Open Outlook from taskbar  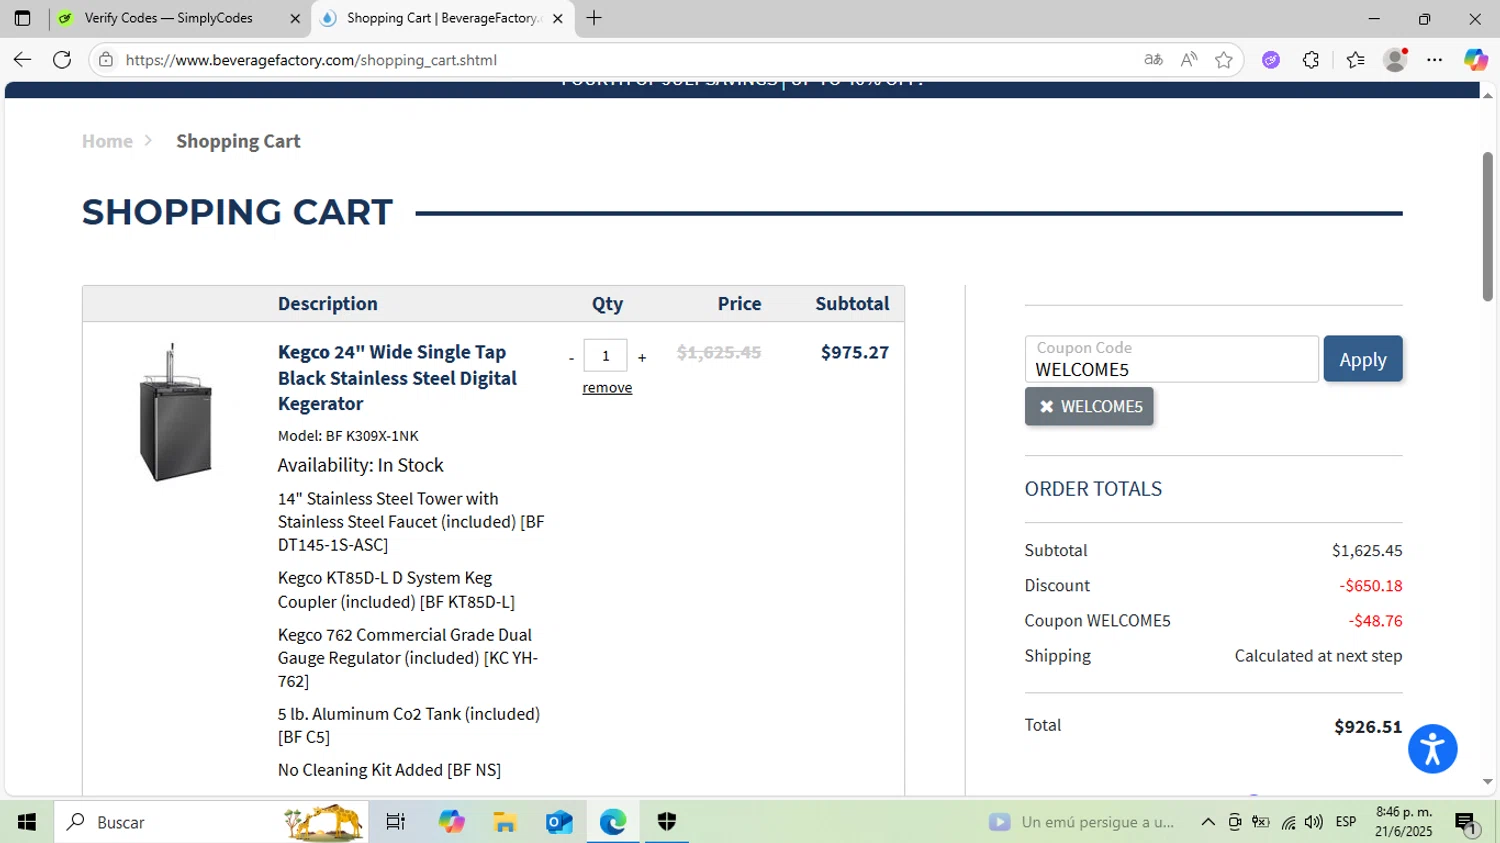[x=559, y=822]
